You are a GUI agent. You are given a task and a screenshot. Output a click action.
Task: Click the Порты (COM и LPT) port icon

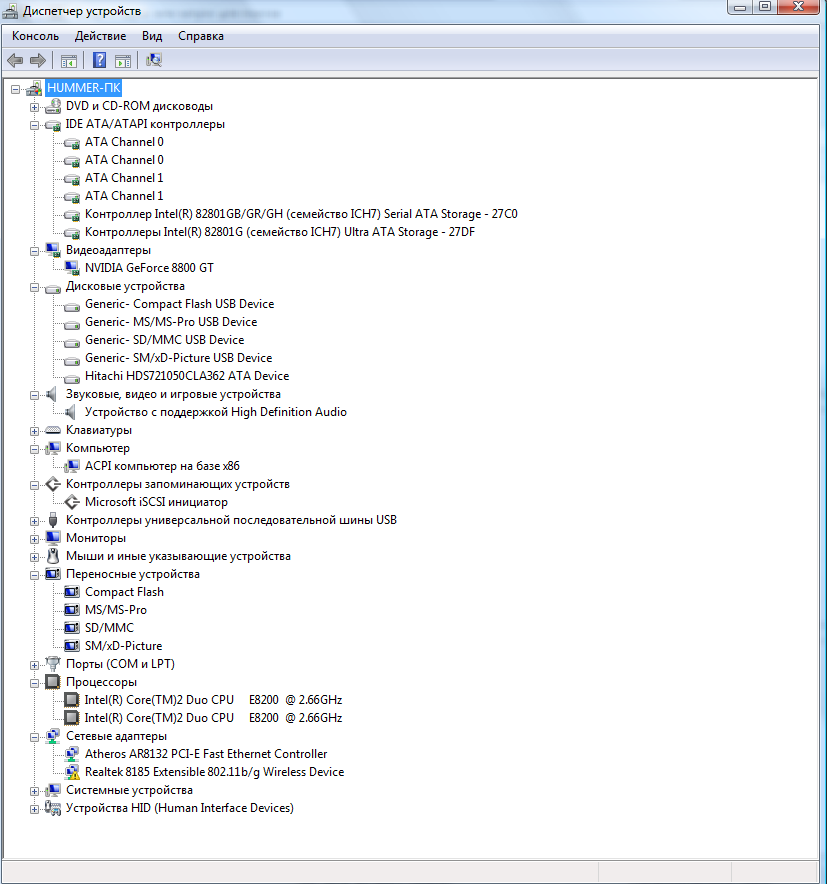coord(53,664)
